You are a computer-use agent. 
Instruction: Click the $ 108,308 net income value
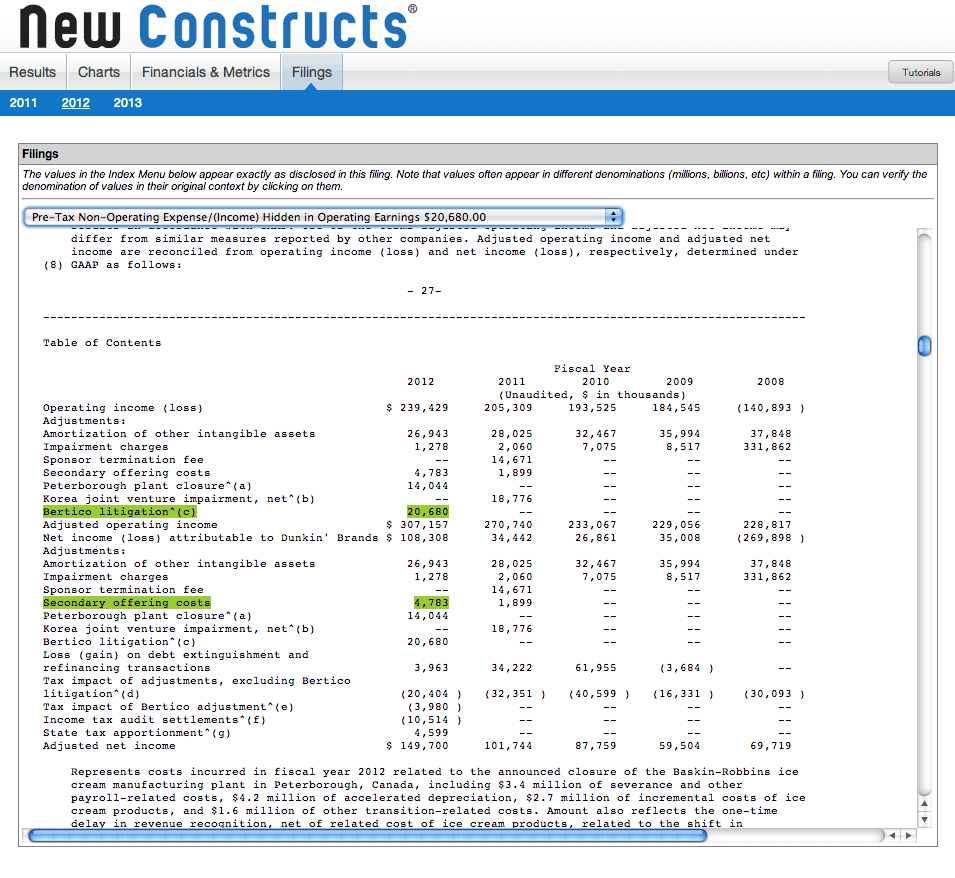click(x=417, y=538)
